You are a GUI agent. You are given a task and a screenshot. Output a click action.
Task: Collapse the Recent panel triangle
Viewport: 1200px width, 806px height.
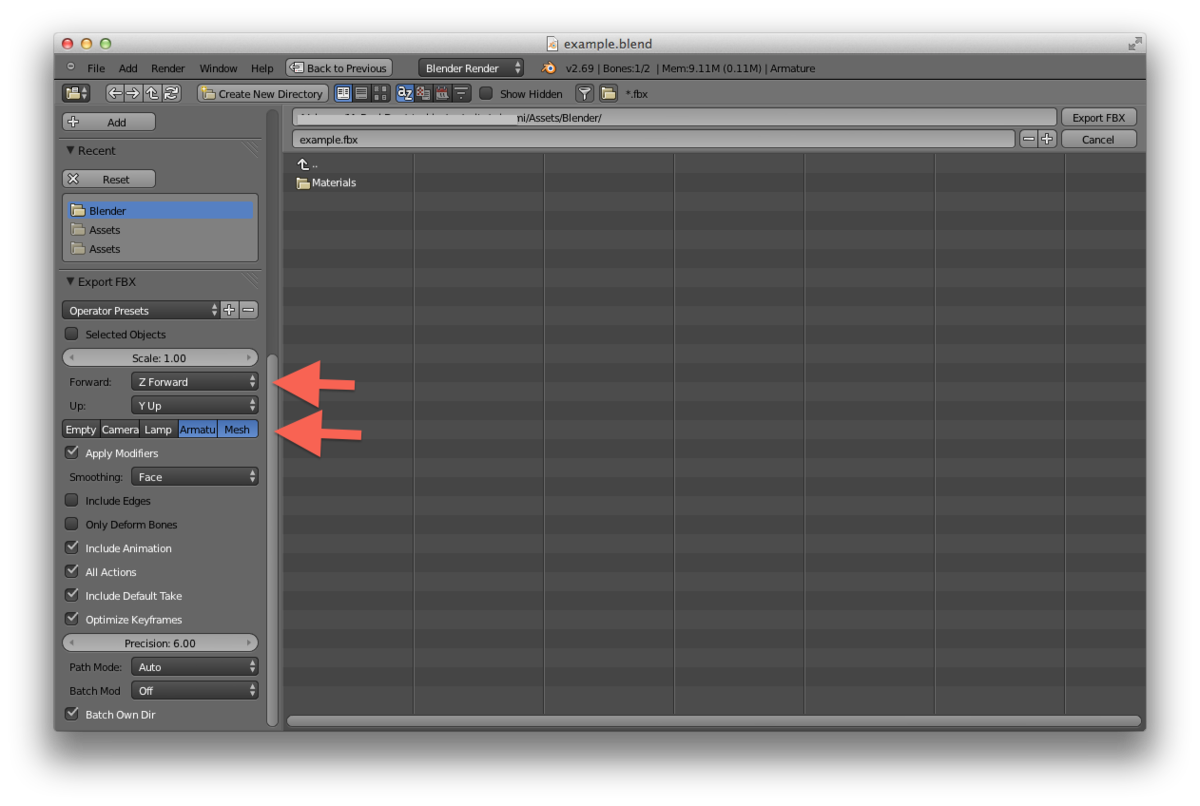tap(70, 150)
